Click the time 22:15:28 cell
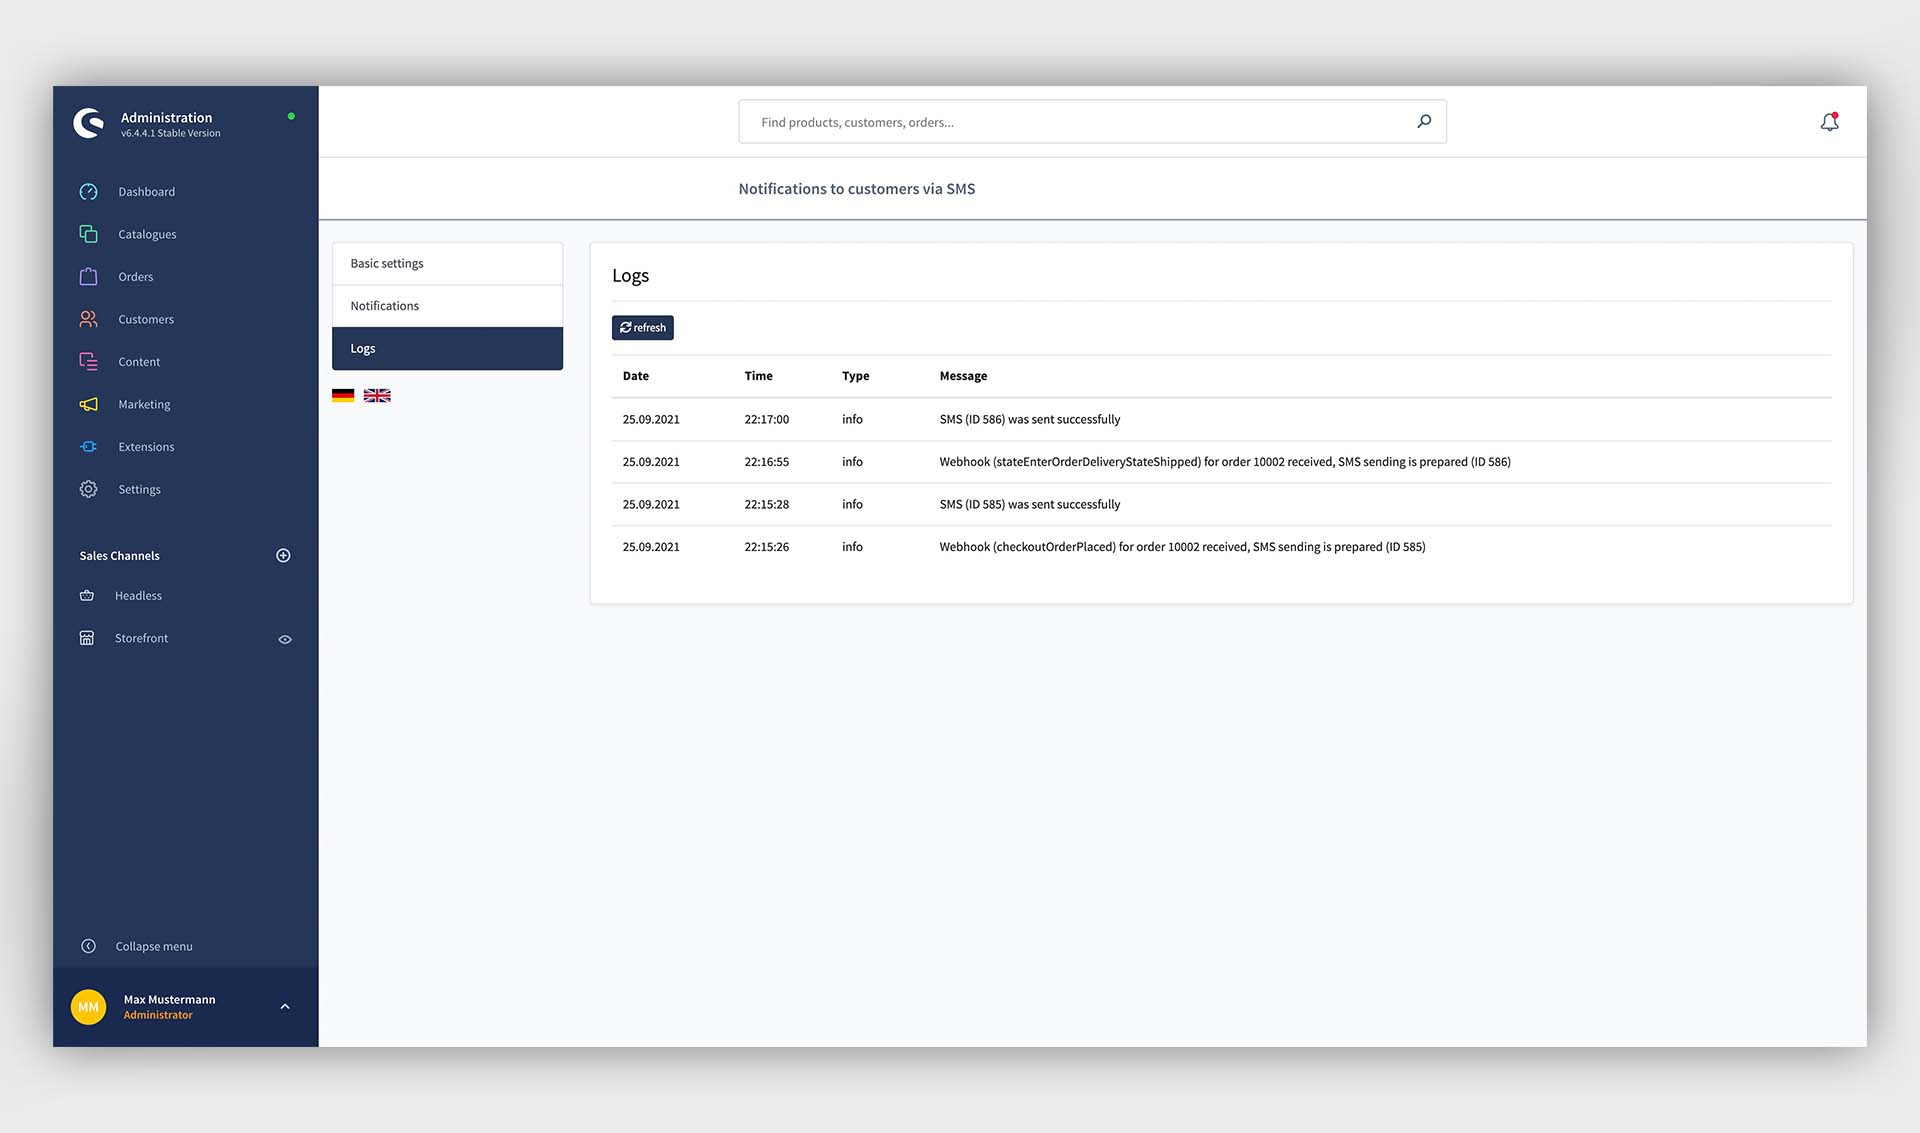The width and height of the screenshot is (1920, 1133). coord(766,504)
